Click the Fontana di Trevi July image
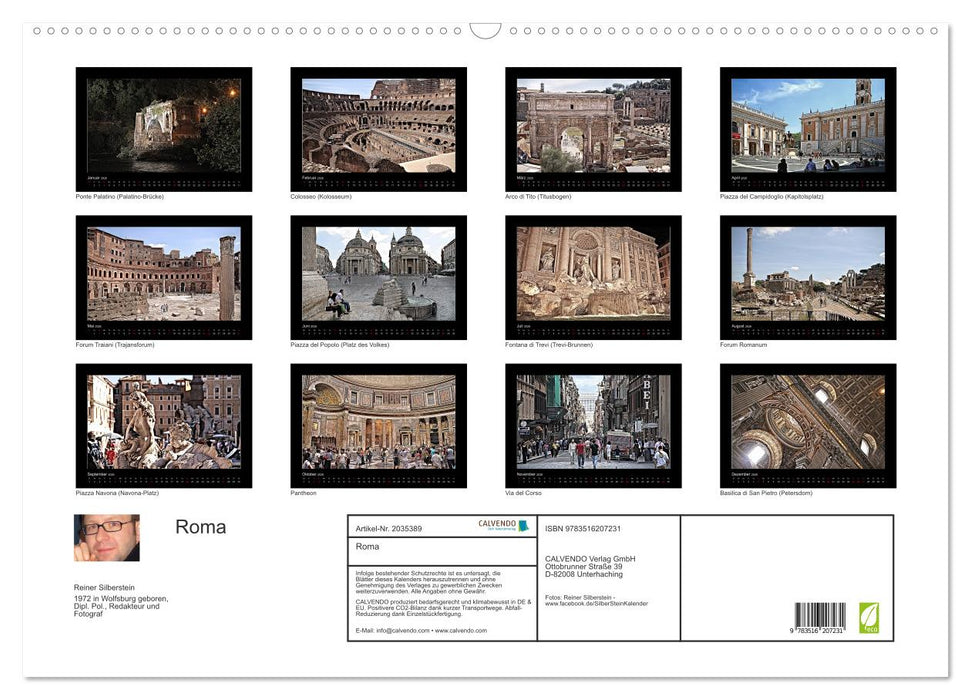The image size is (971, 700). (592, 276)
